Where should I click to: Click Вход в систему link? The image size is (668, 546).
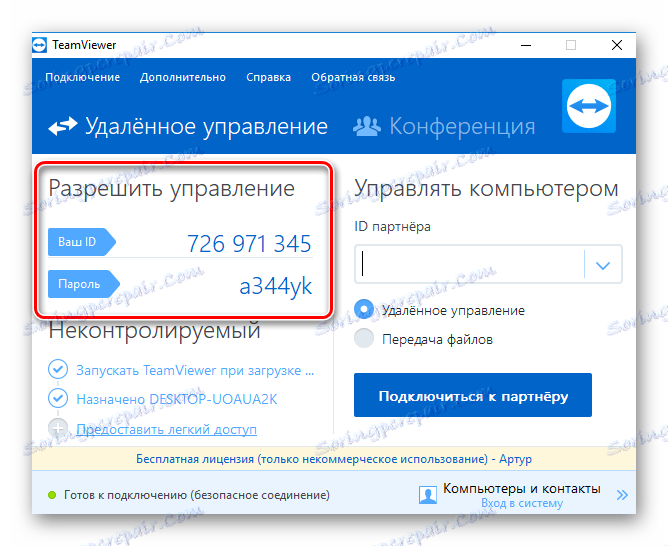[522, 503]
